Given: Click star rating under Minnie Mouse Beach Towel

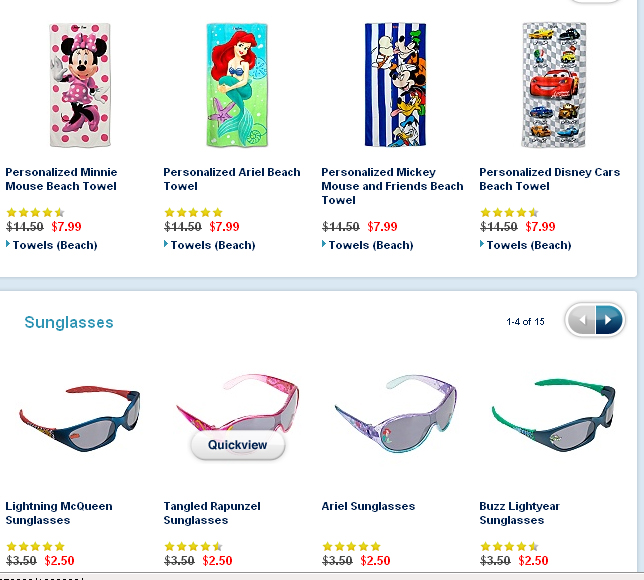Looking at the screenshot, I should tap(36, 212).
